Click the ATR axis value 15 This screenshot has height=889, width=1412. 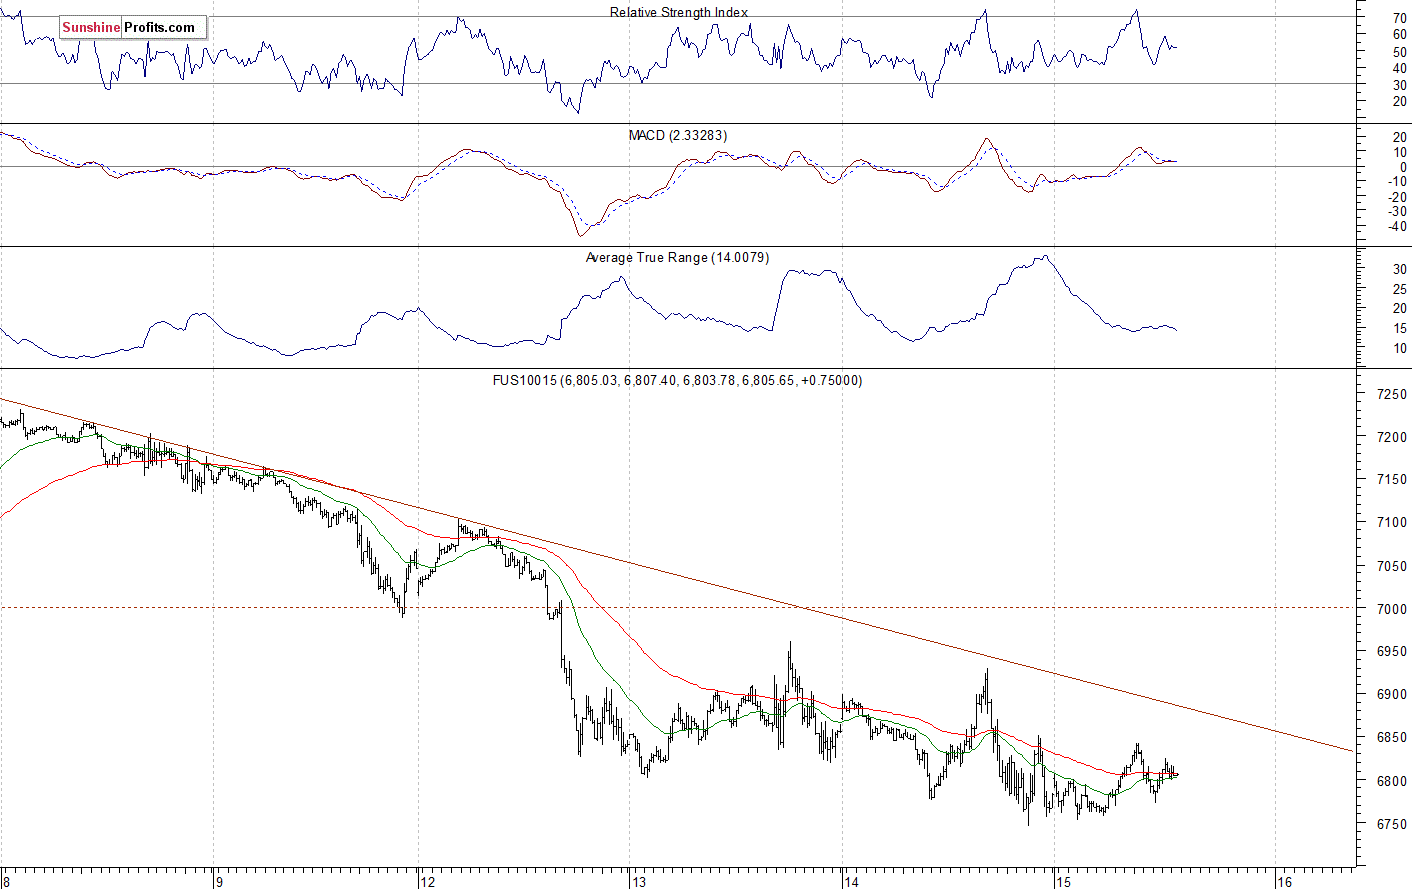[1399, 328]
